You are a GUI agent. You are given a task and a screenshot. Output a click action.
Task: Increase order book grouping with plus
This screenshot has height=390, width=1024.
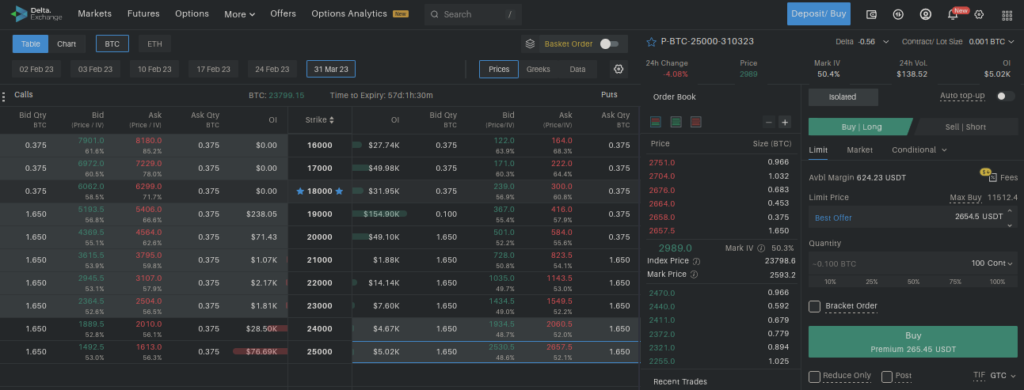click(784, 122)
